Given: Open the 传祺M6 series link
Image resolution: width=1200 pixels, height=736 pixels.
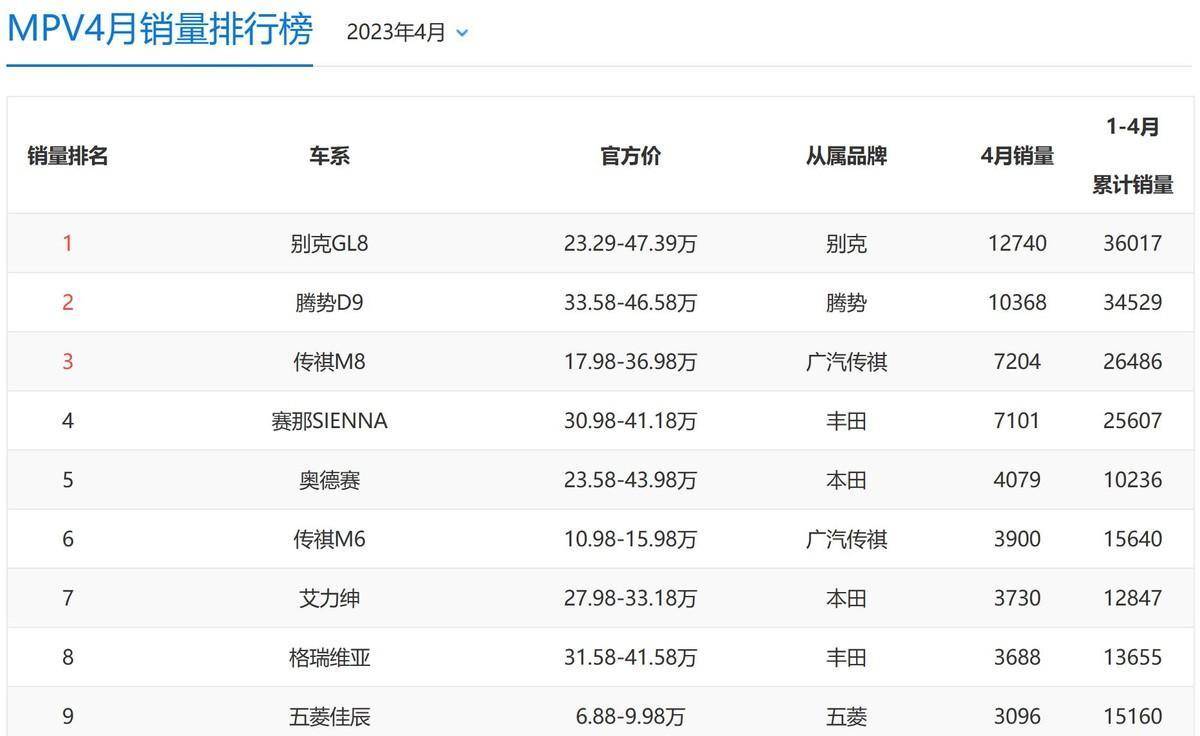Looking at the screenshot, I should (329, 539).
